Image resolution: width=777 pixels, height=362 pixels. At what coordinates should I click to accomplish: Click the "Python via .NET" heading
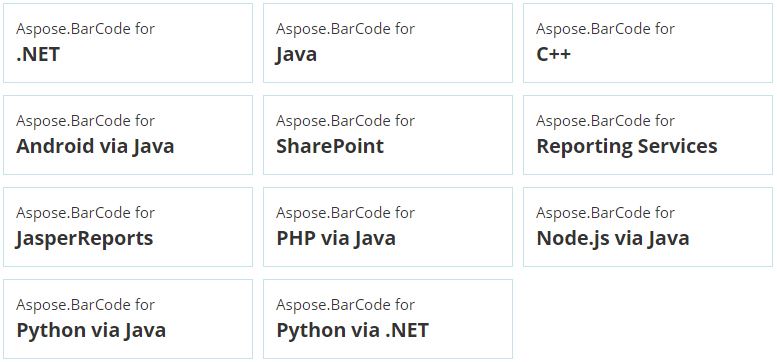coord(352,331)
